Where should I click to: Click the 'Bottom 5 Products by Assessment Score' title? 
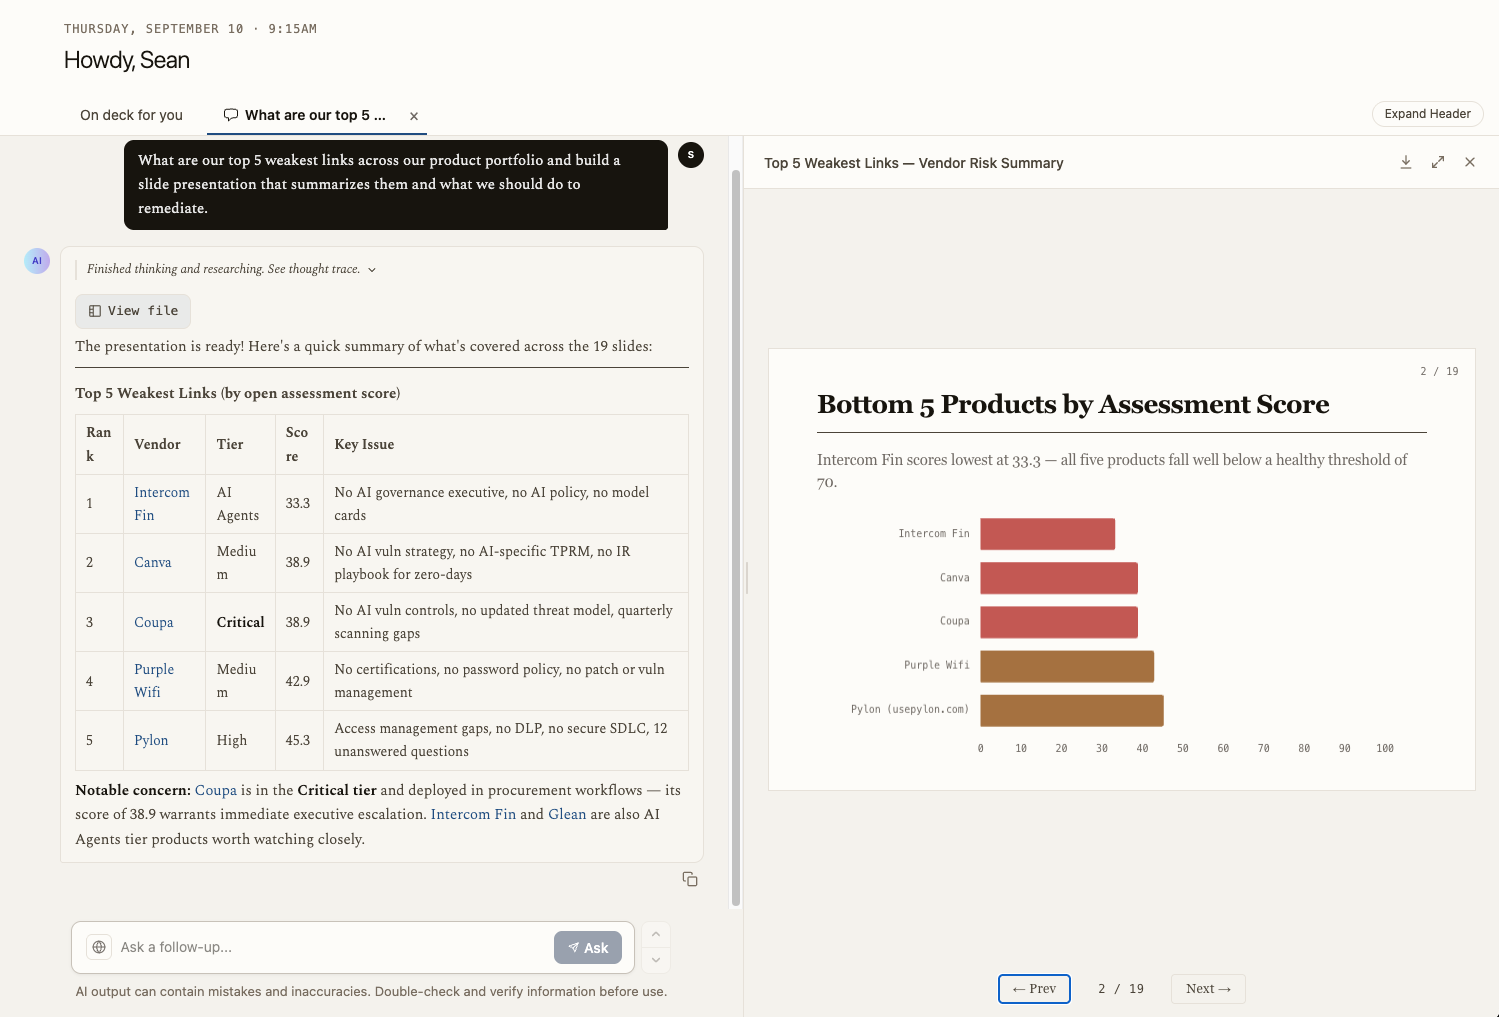click(x=1073, y=404)
